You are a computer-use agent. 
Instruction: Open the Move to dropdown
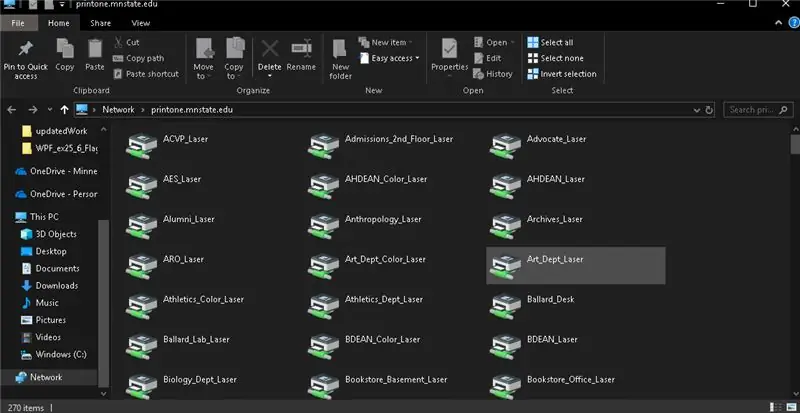(204, 59)
